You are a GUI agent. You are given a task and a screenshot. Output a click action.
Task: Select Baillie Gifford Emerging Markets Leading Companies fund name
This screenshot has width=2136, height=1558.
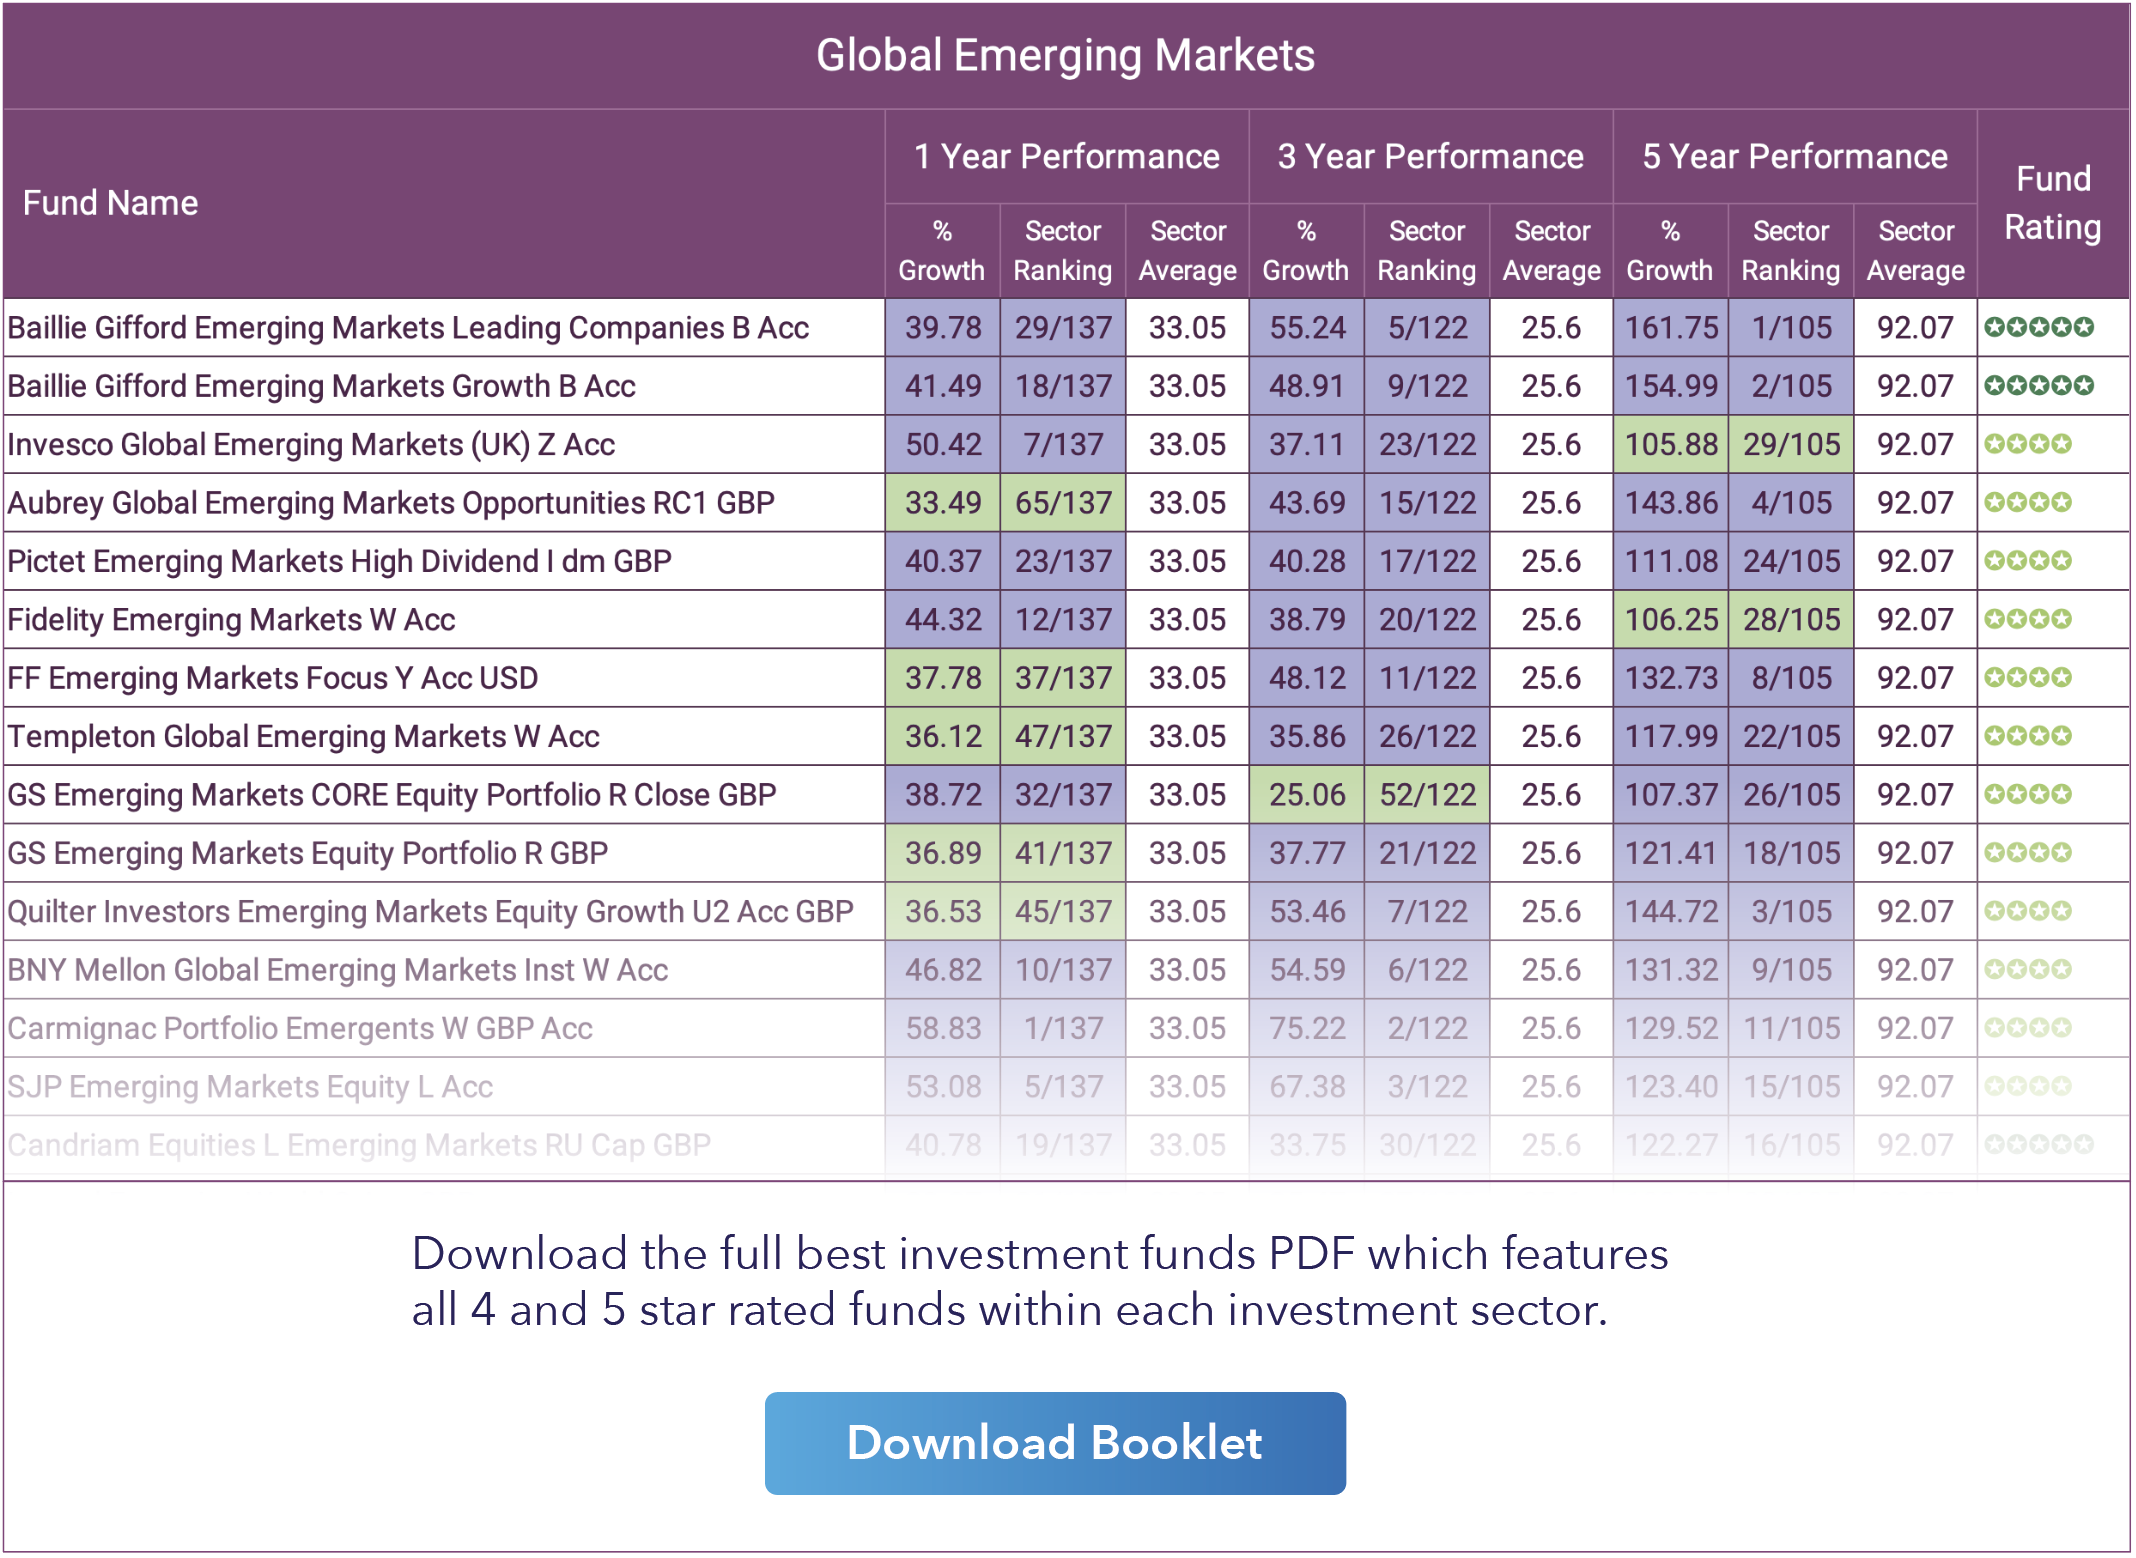pyautogui.click(x=408, y=328)
